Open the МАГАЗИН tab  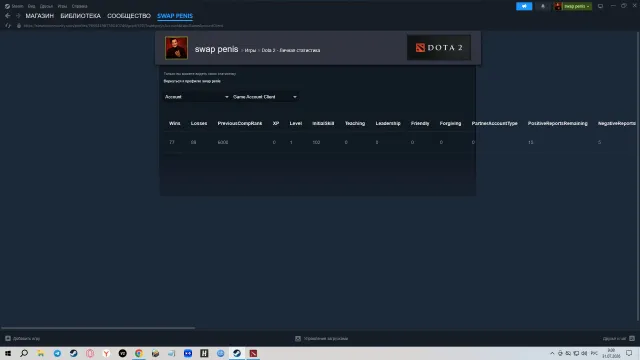(x=40, y=16)
